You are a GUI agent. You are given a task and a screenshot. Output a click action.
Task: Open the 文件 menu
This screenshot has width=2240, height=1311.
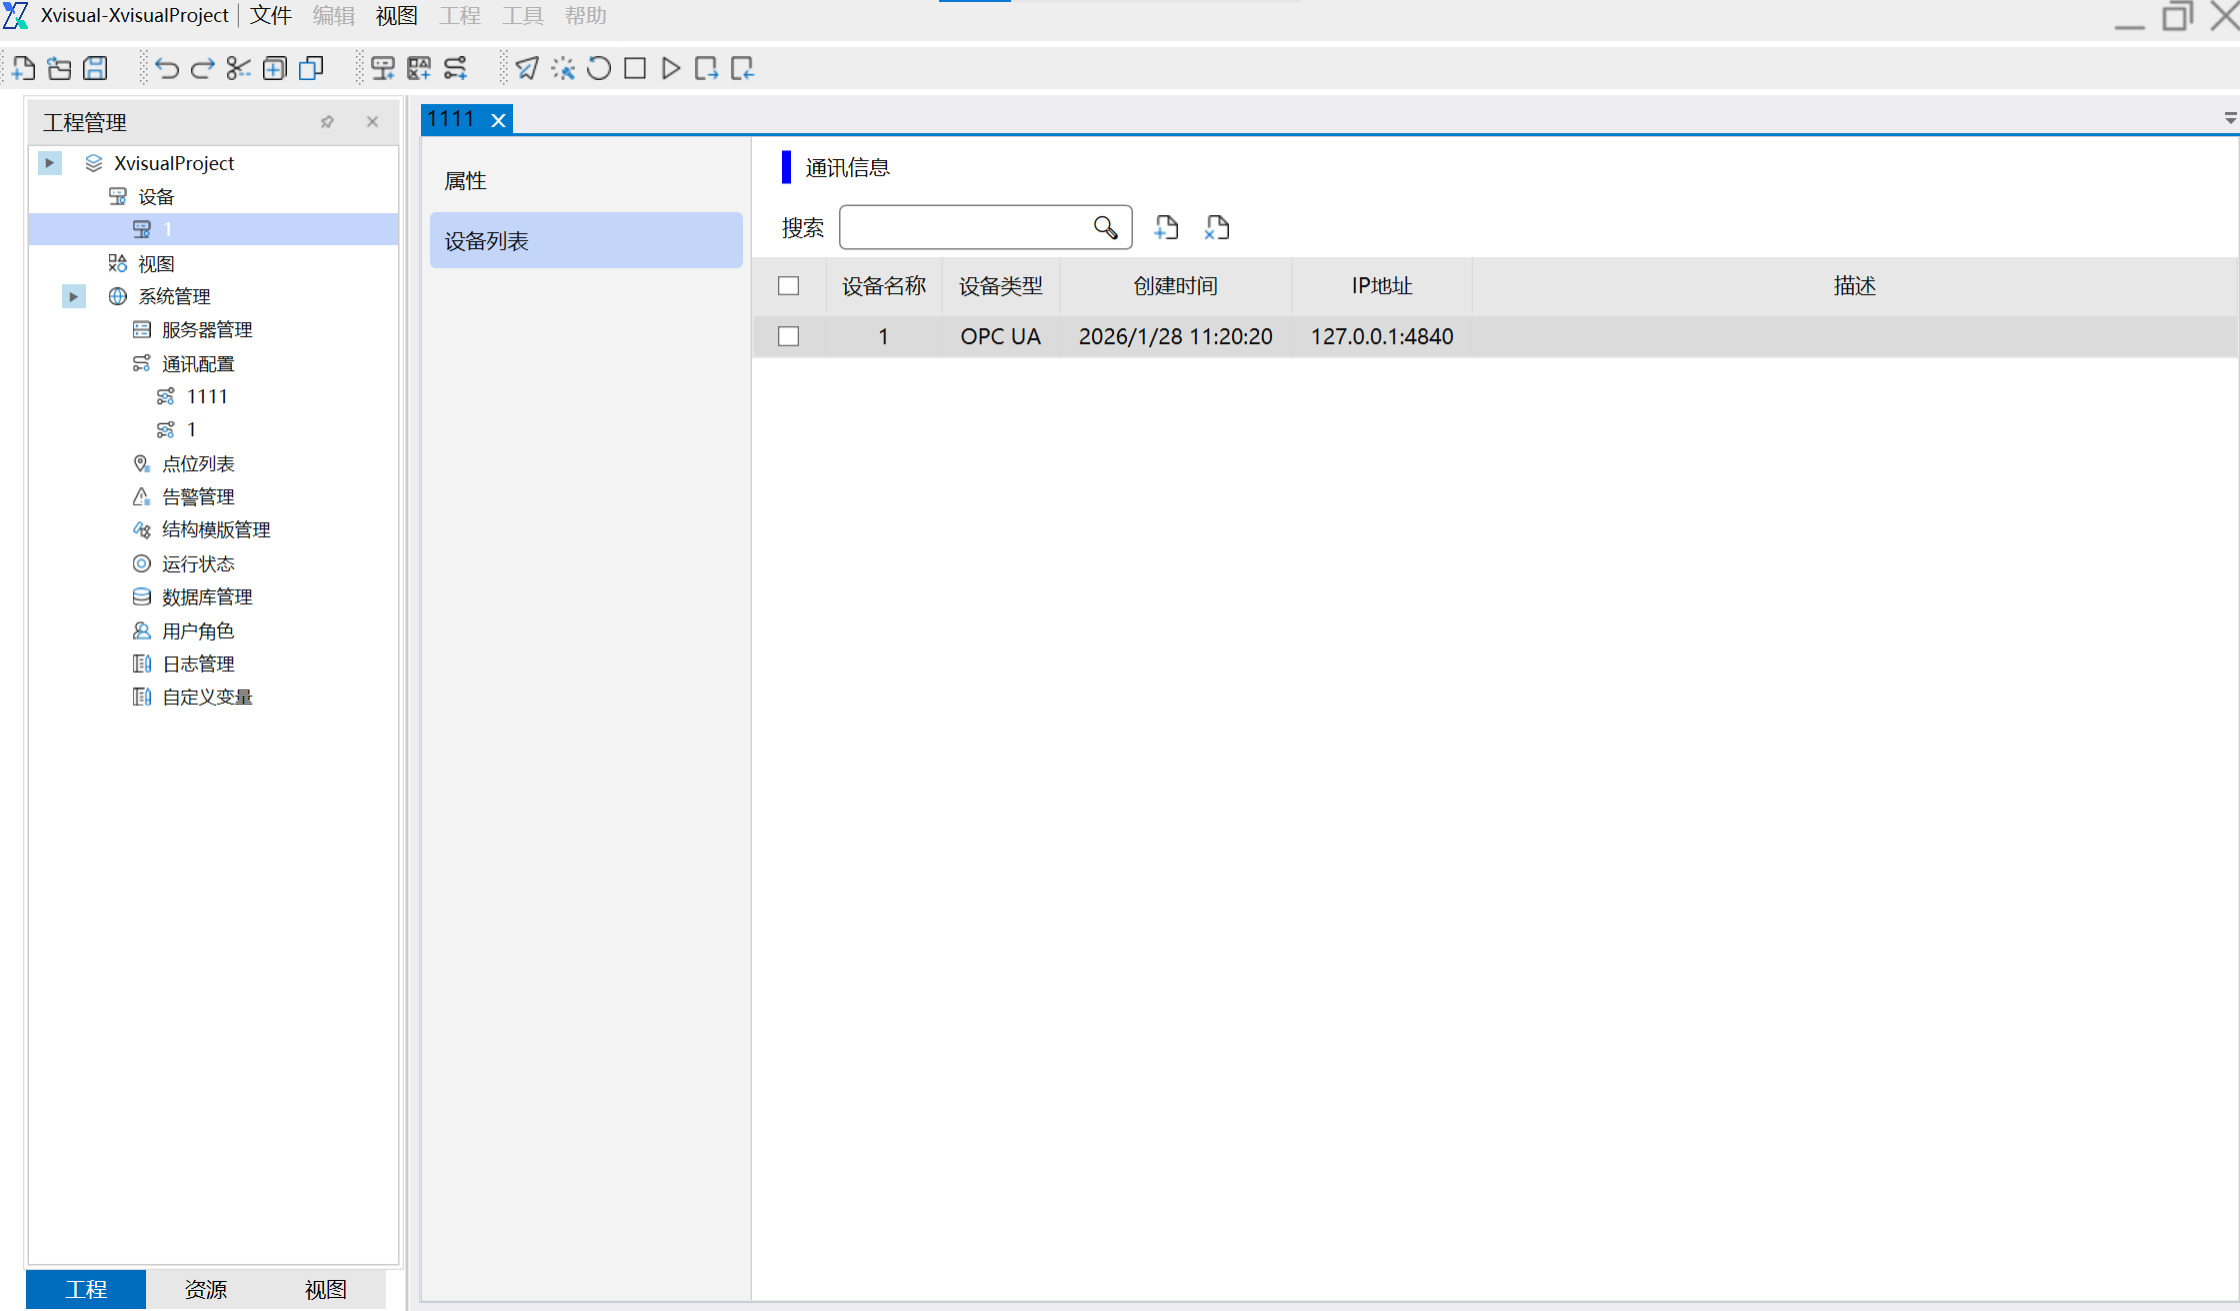point(270,16)
